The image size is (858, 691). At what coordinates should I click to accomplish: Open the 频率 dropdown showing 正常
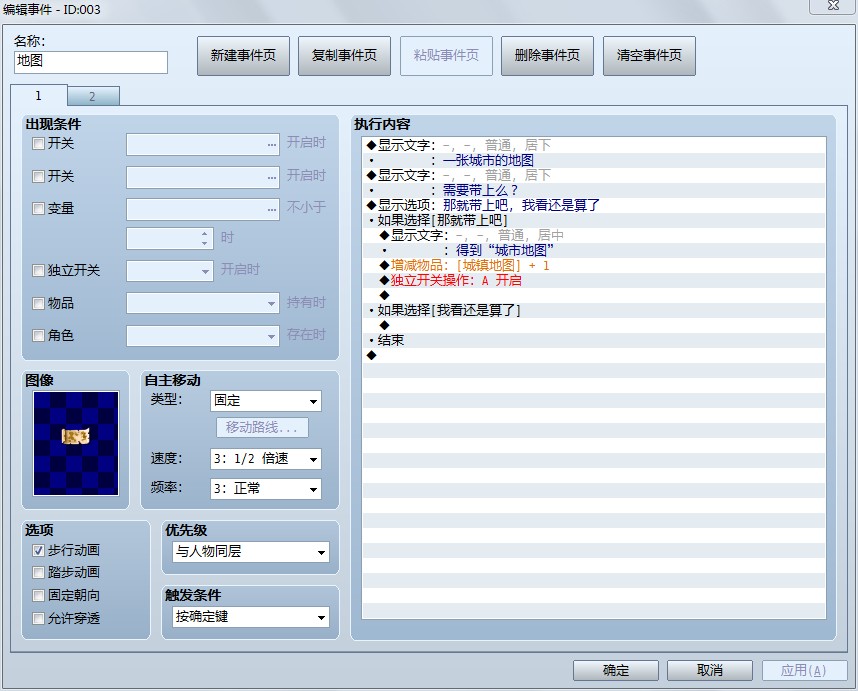(x=266, y=489)
